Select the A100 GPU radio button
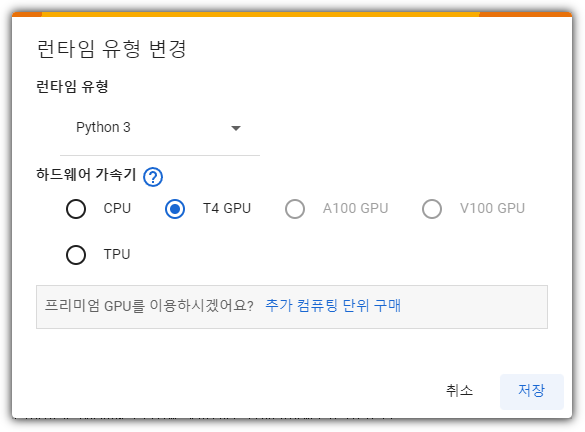 coord(295,209)
